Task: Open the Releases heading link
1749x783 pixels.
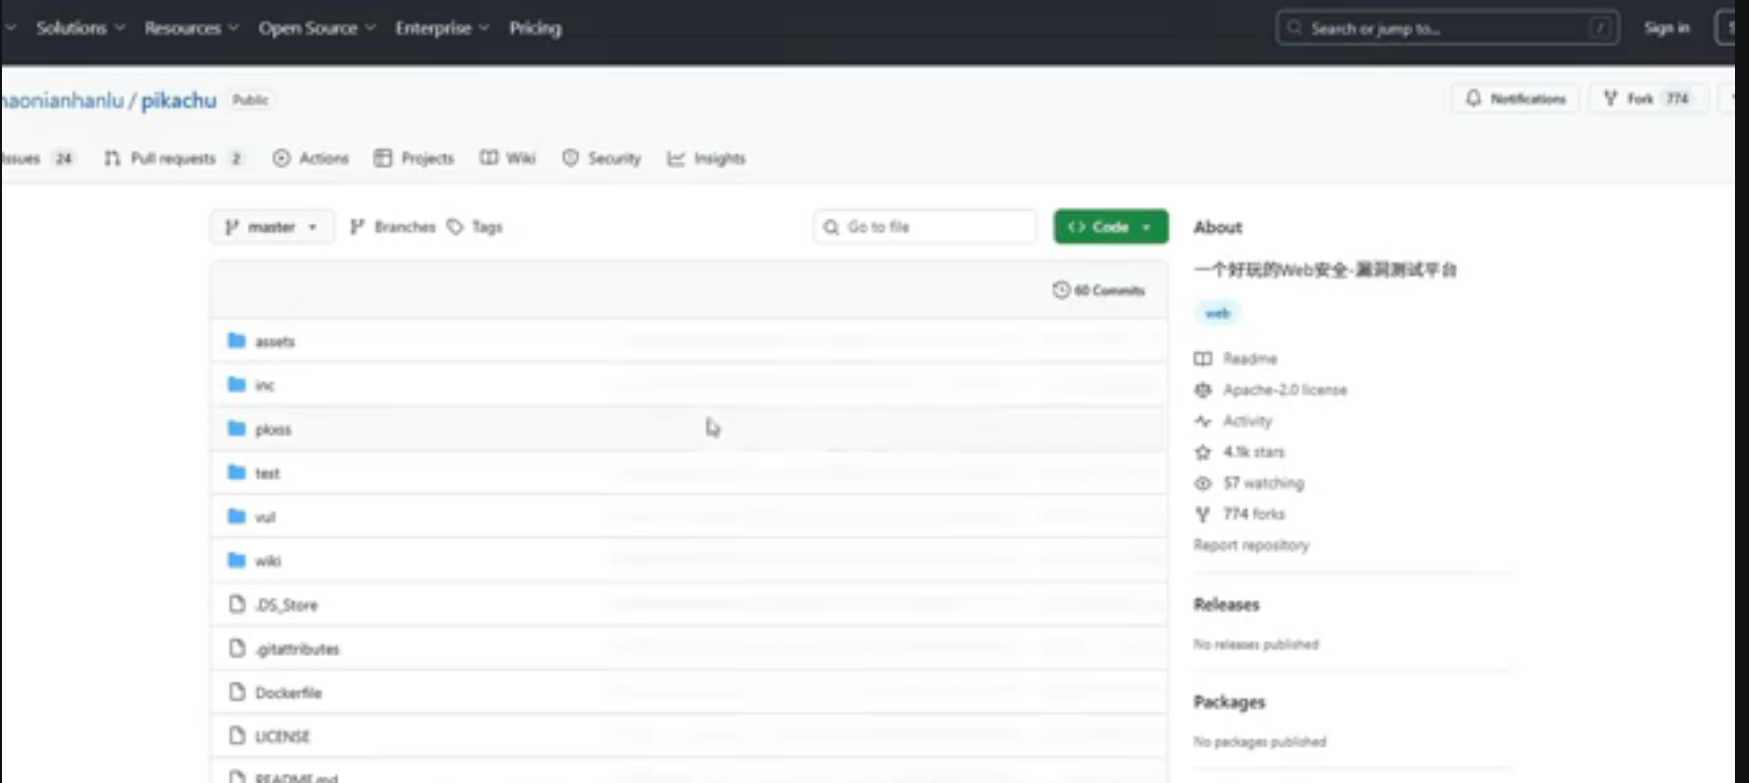Action: [x=1226, y=605]
